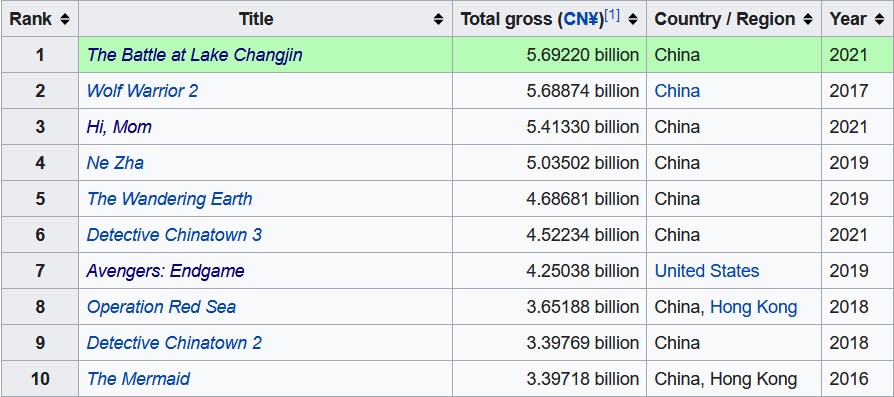The width and height of the screenshot is (894, 397).
Task: Sort table by Rank column arrows
Action: (65, 19)
